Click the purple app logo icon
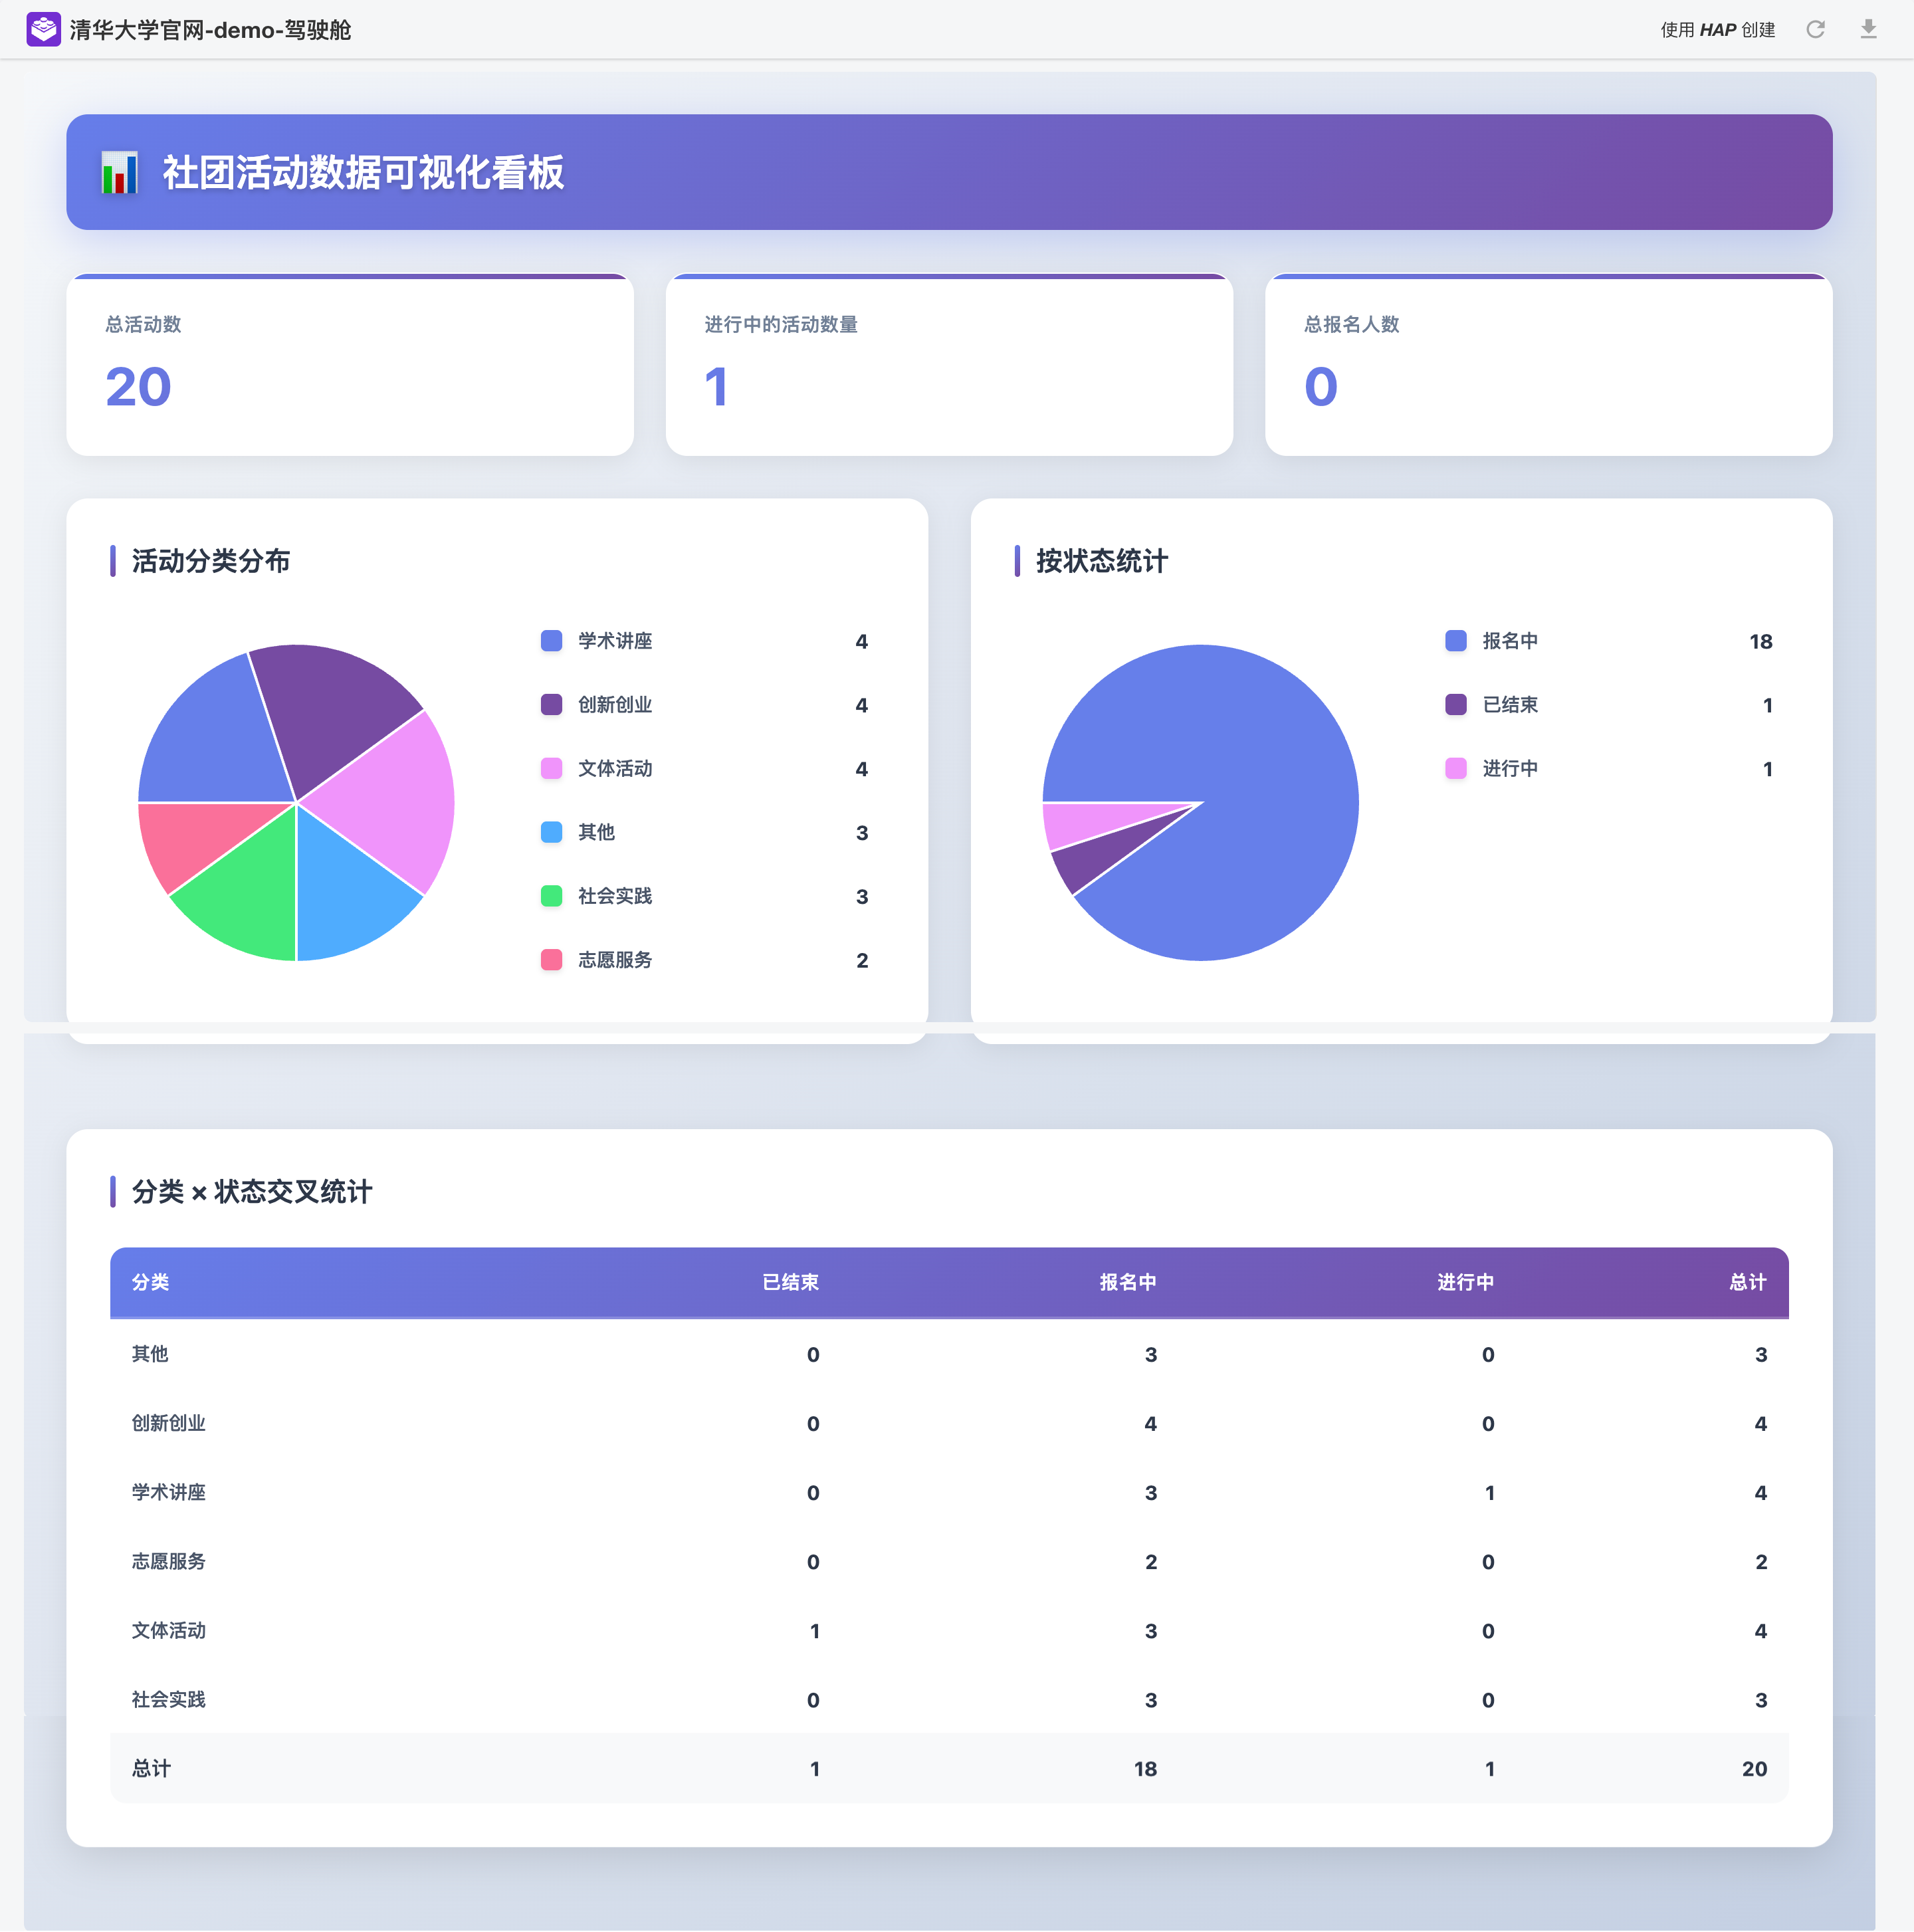 43,29
